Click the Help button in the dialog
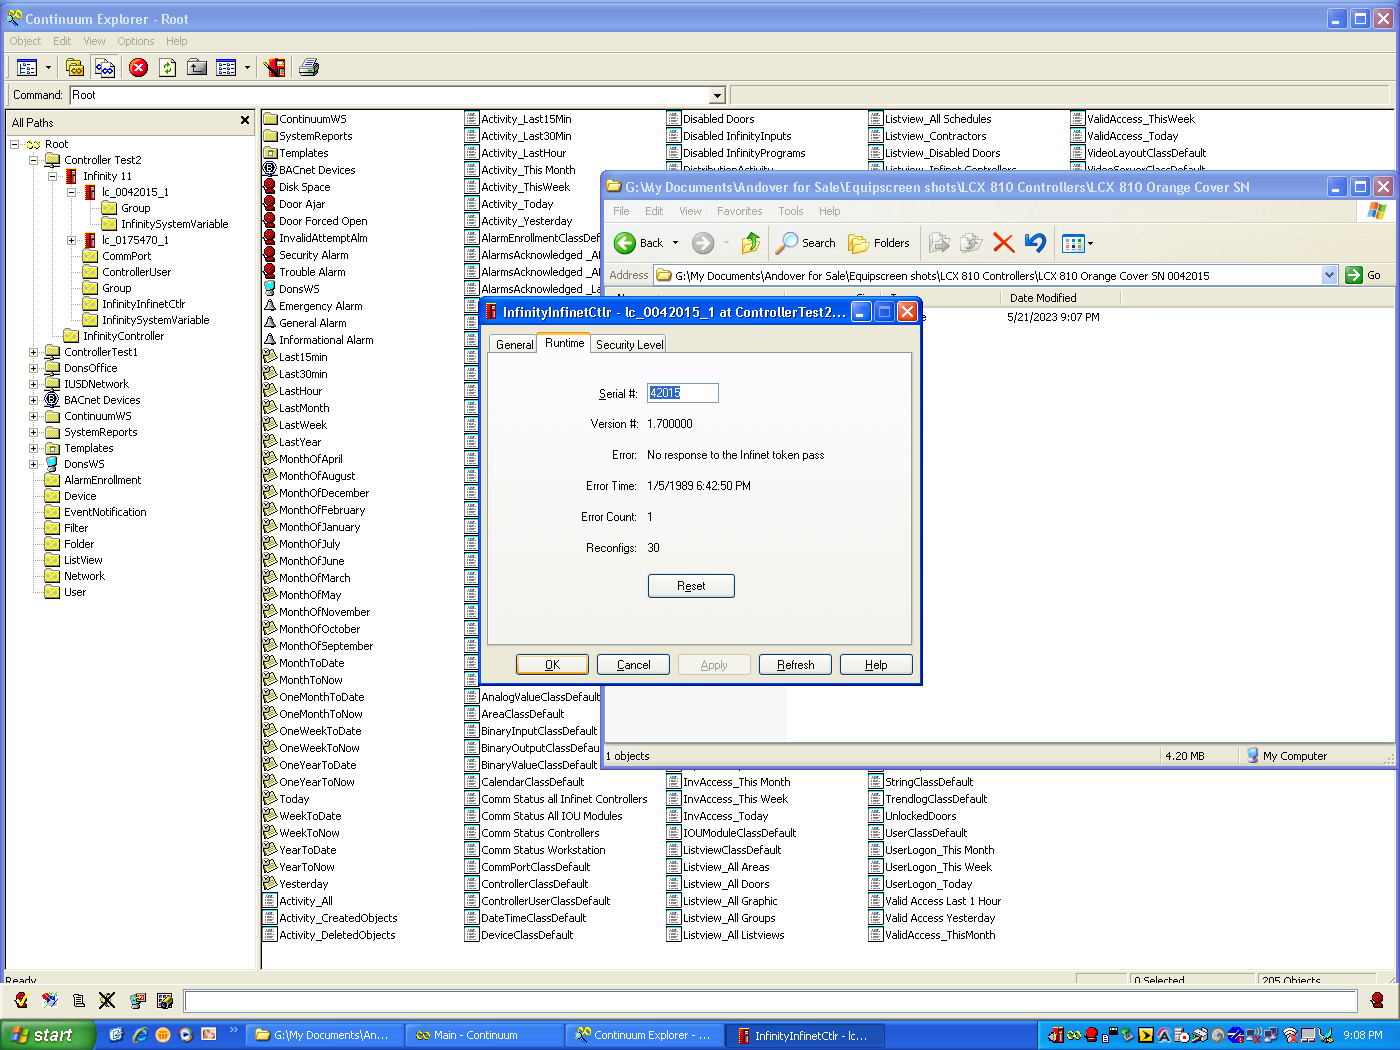 tap(876, 665)
